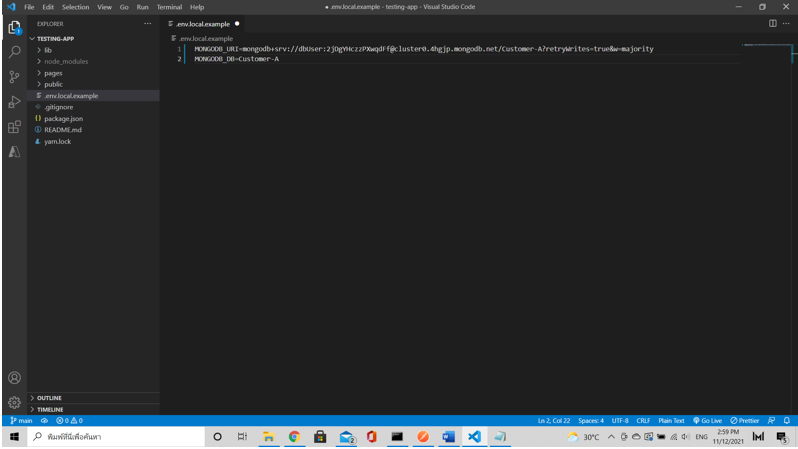This screenshot has height=449, width=798.
Task: Click the watch eye icon in status bar
Action: [44, 420]
